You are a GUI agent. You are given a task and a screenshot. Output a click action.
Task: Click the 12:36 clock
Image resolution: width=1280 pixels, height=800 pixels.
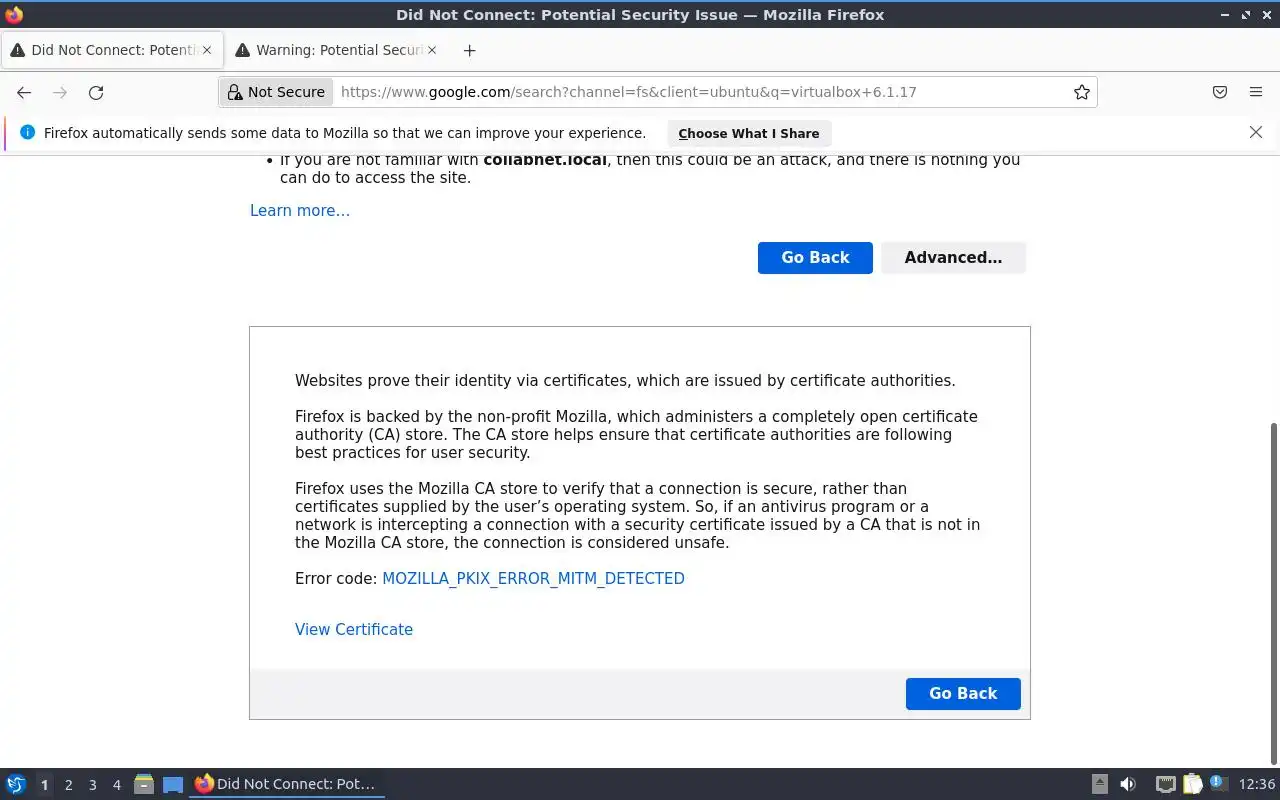[x=1257, y=784]
